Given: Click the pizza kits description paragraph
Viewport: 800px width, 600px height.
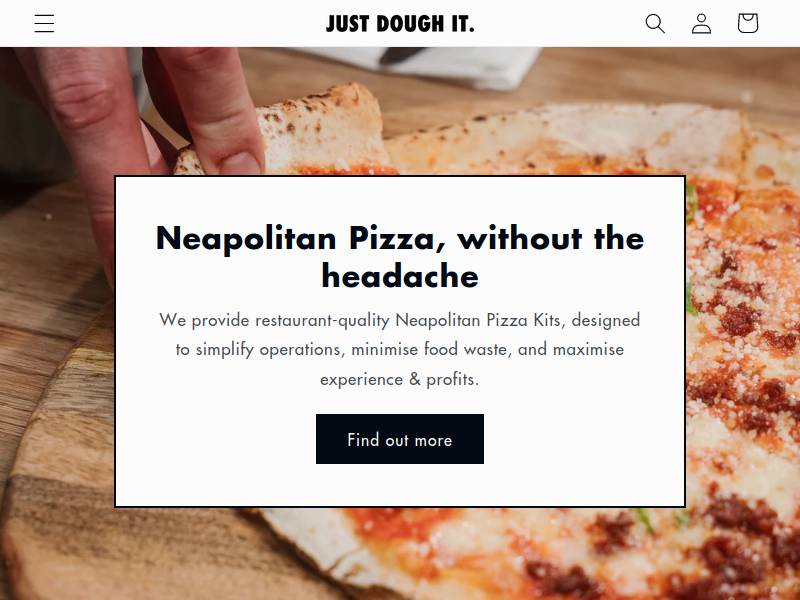Looking at the screenshot, I should pos(400,349).
